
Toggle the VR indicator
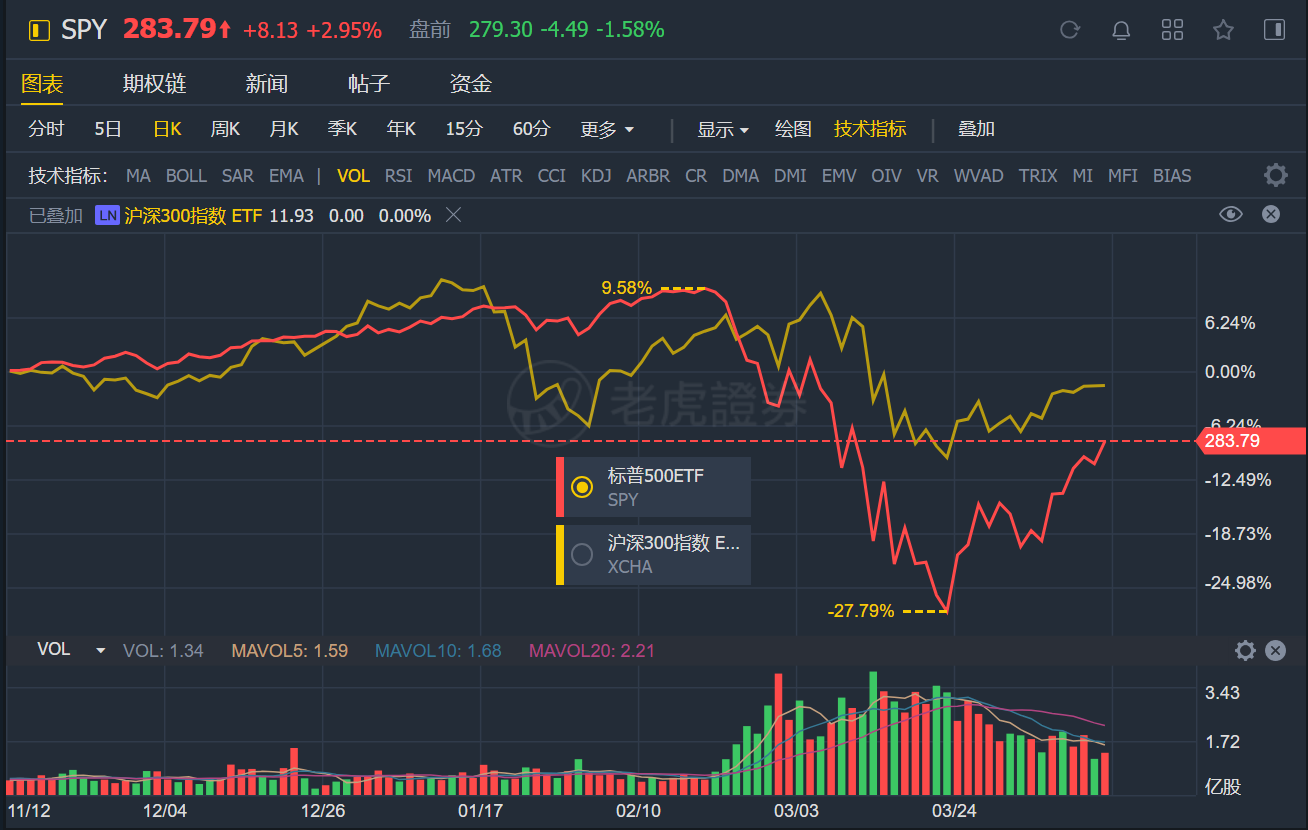pos(927,176)
